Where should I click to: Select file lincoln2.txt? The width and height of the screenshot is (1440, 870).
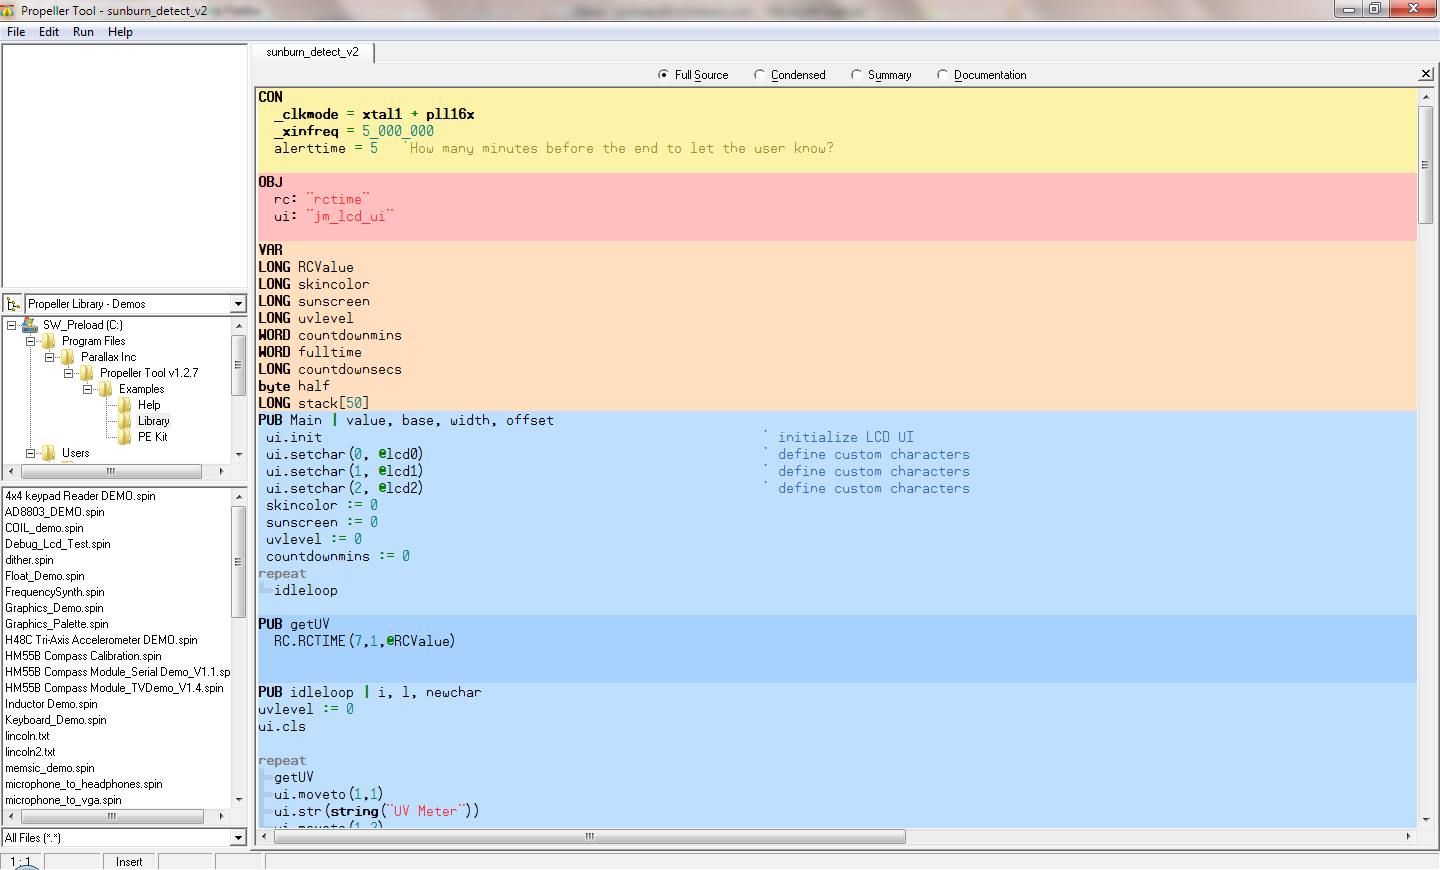point(30,752)
